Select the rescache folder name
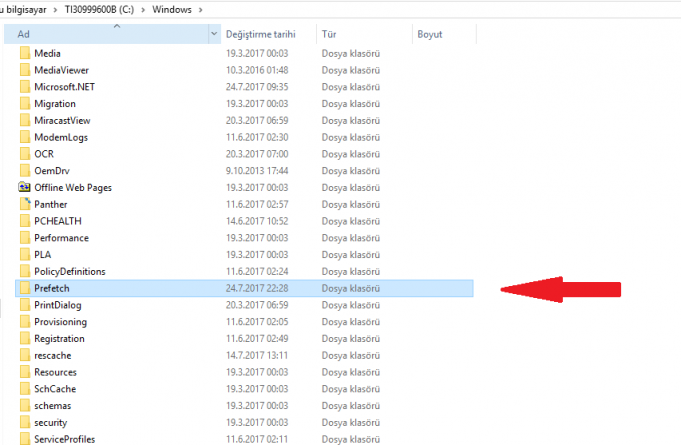Viewport: 681px width, 445px height. (53, 355)
